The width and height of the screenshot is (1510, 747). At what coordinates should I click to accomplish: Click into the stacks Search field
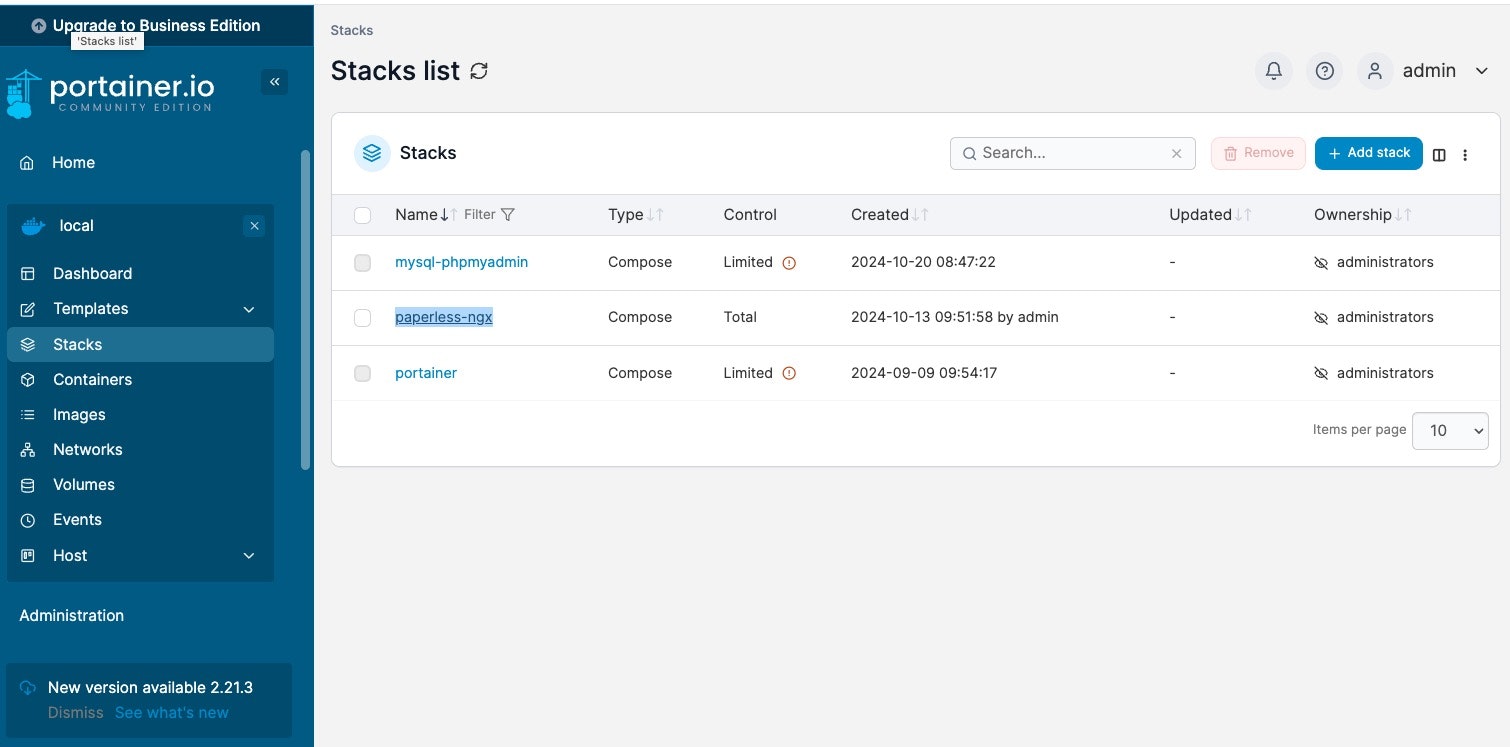pyautogui.click(x=1070, y=153)
